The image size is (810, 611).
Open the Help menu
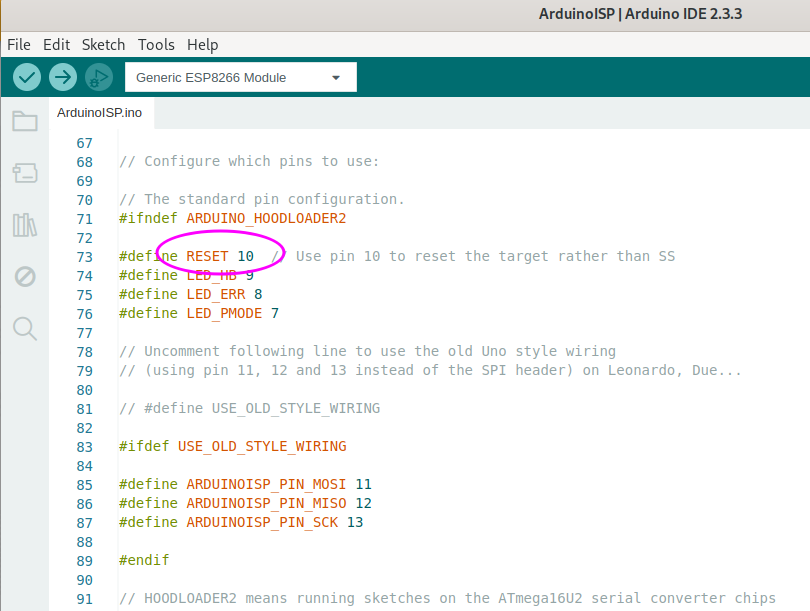[202, 45]
